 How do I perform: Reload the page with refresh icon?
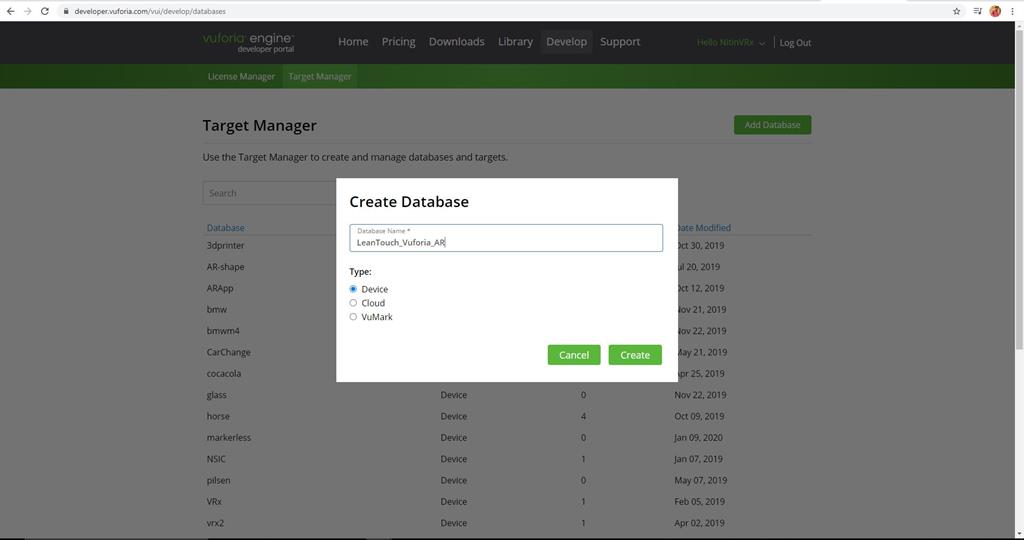pyautogui.click(x=44, y=11)
